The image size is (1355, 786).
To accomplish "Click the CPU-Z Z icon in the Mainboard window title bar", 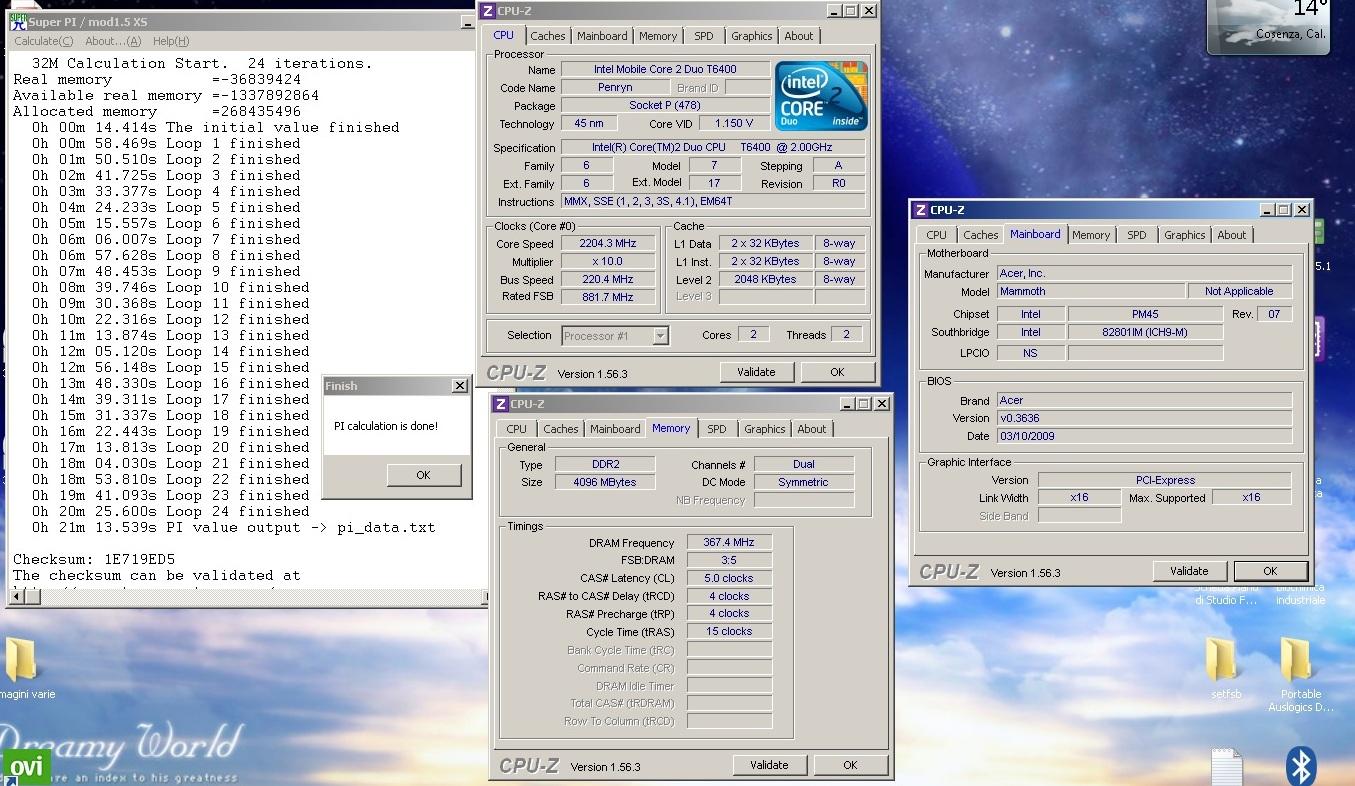I will (x=921, y=210).
